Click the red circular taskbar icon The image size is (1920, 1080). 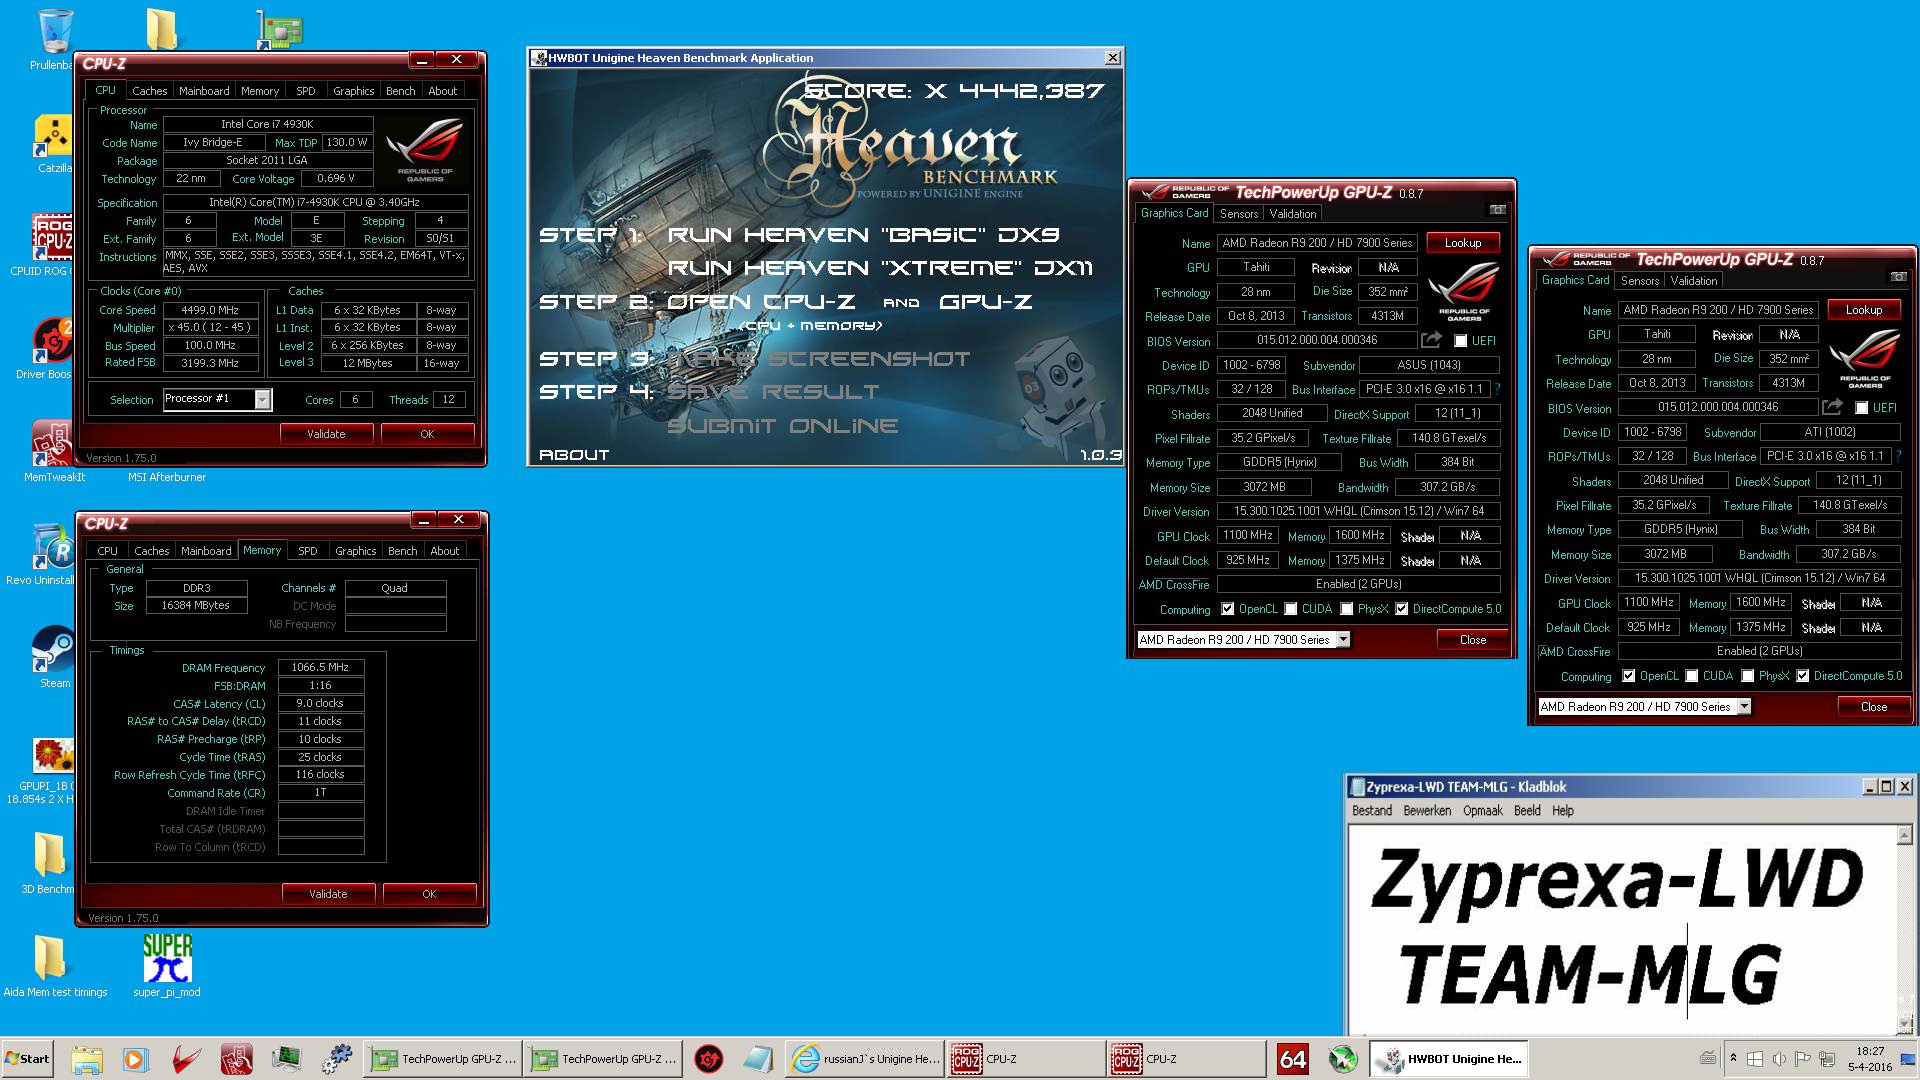click(709, 1059)
